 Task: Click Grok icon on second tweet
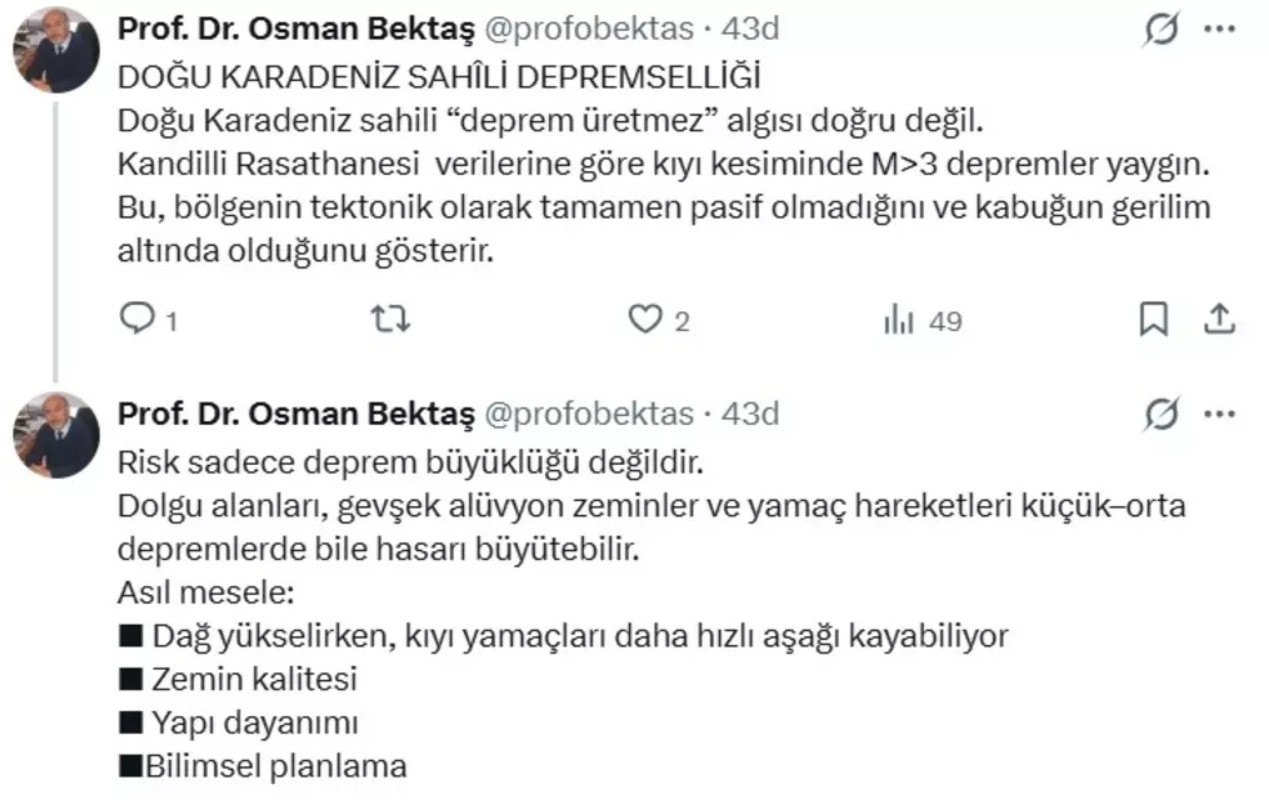[x=1162, y=414]
